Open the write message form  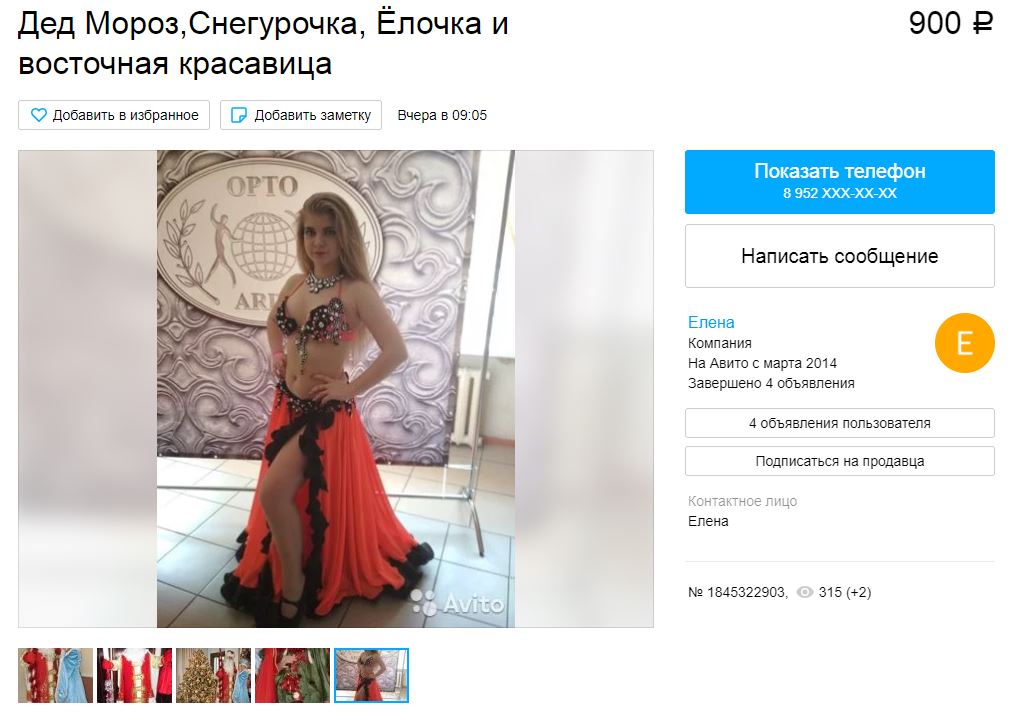point(839,256)
